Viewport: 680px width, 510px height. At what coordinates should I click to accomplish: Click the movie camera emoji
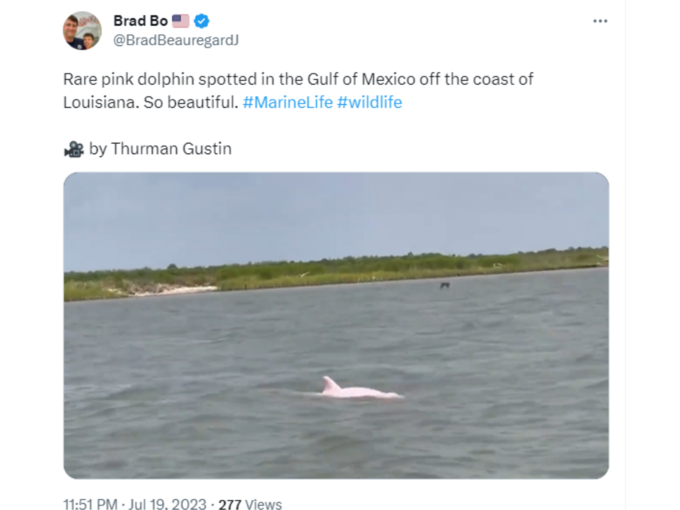click(x=74, y=149)
